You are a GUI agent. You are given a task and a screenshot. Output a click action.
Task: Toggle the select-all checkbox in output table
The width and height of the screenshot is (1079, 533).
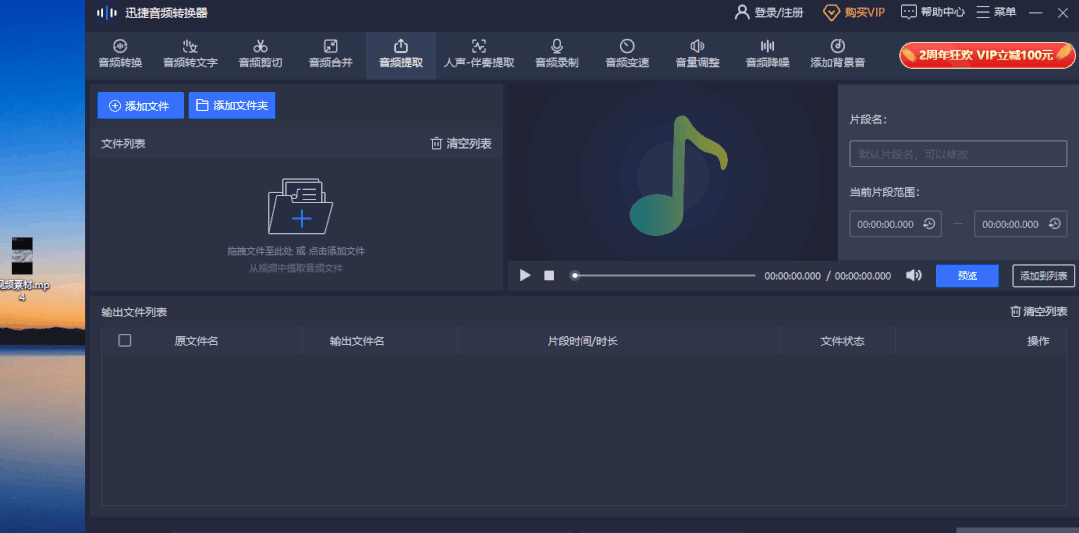[125, 340]
